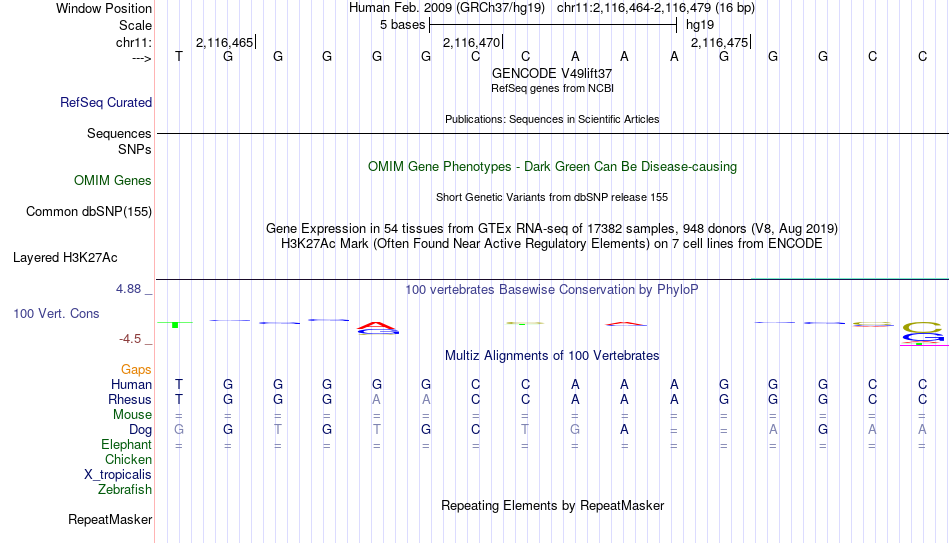Open Short Genetic Variants from dbSNP title
950x543 pixels.
click(552, 198)
